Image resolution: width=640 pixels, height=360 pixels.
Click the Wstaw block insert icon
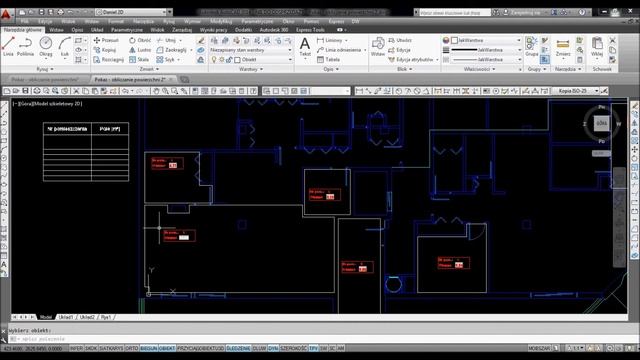coord(378,46)
